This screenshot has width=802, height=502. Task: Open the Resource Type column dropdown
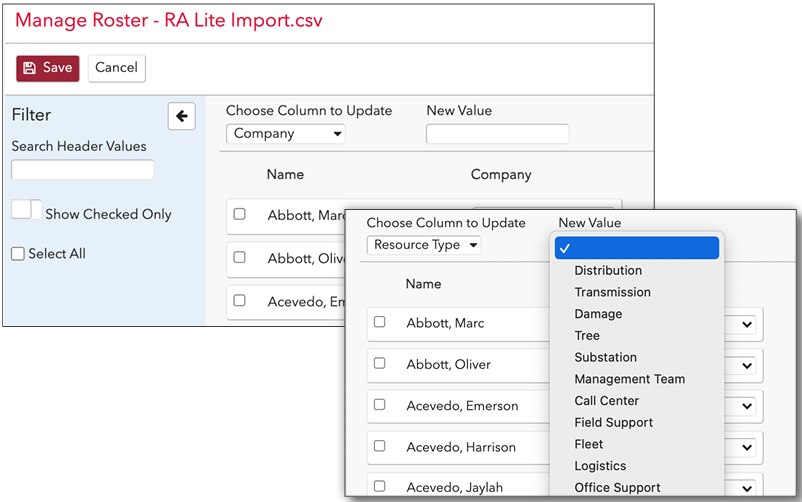[x=424, y=245]
